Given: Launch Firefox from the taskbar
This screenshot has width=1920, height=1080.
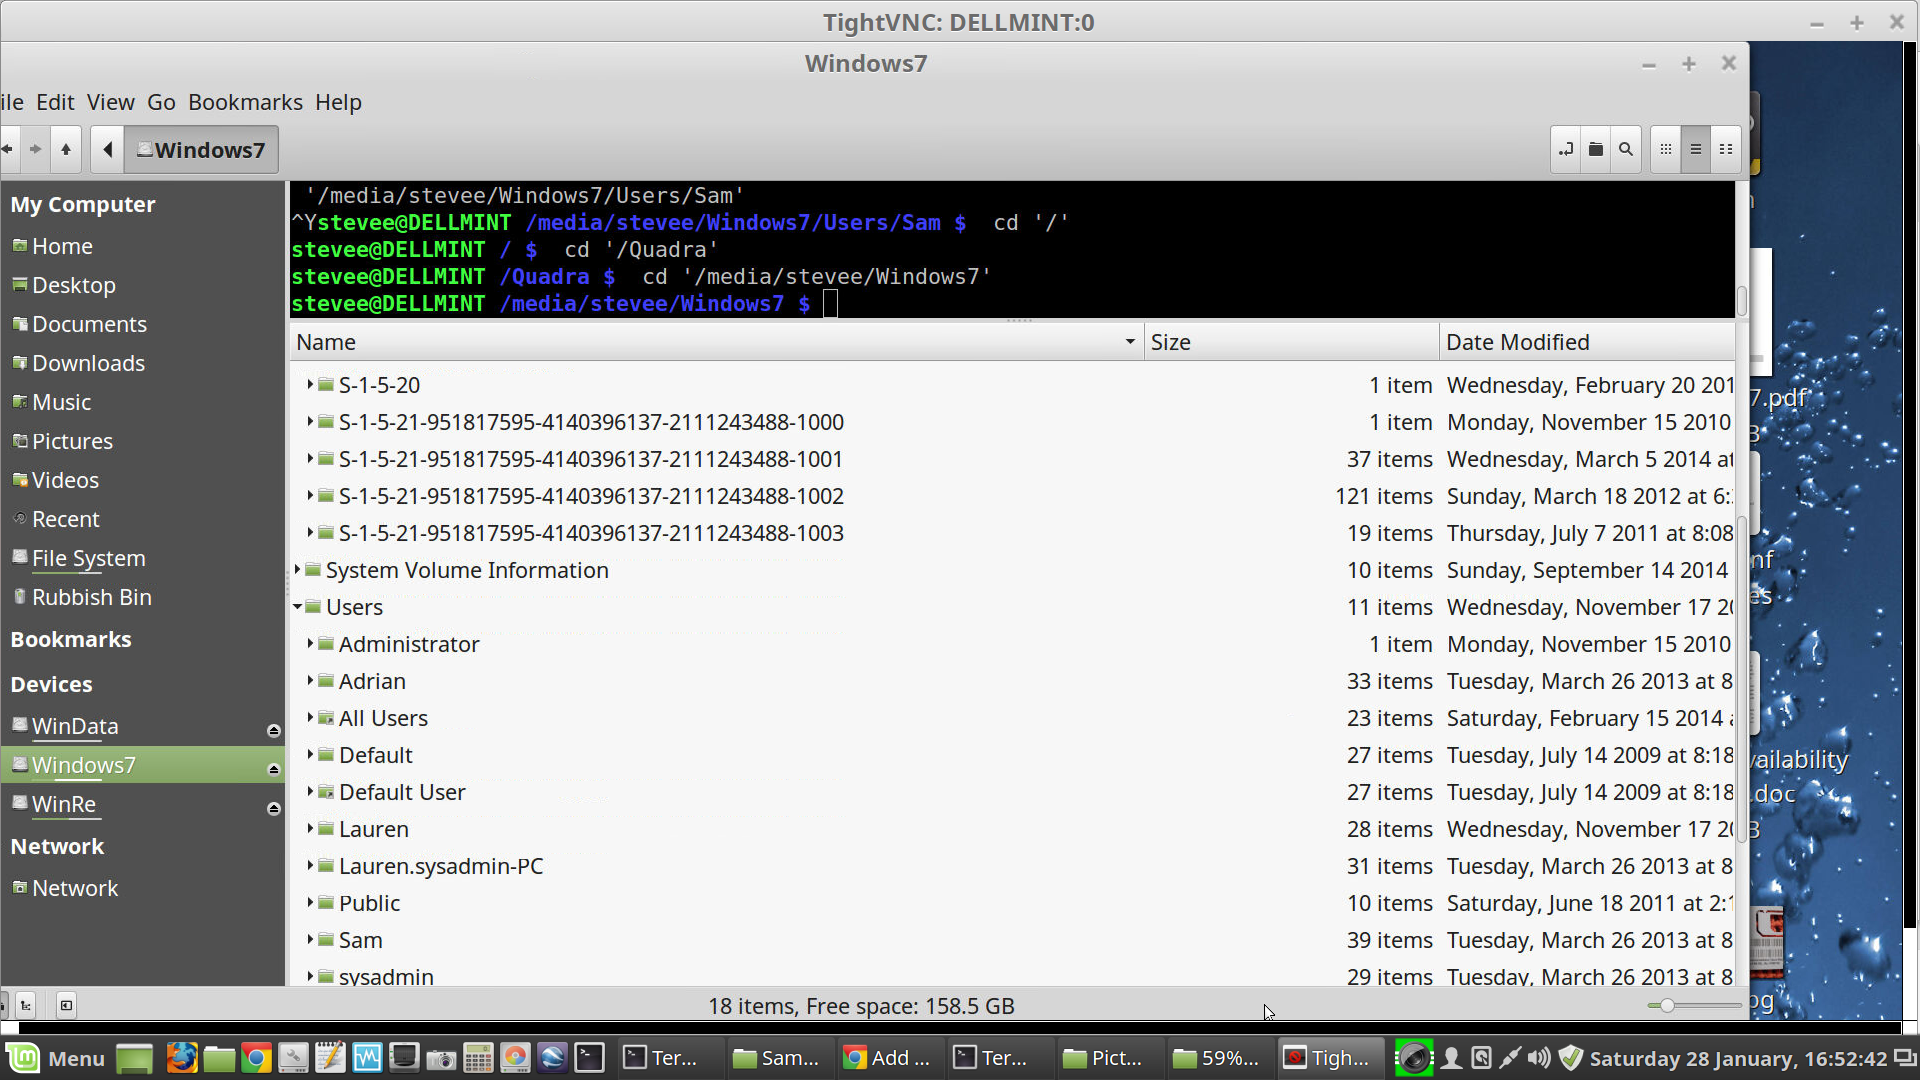Looking at the screenshot, I should pos(181,1058).
